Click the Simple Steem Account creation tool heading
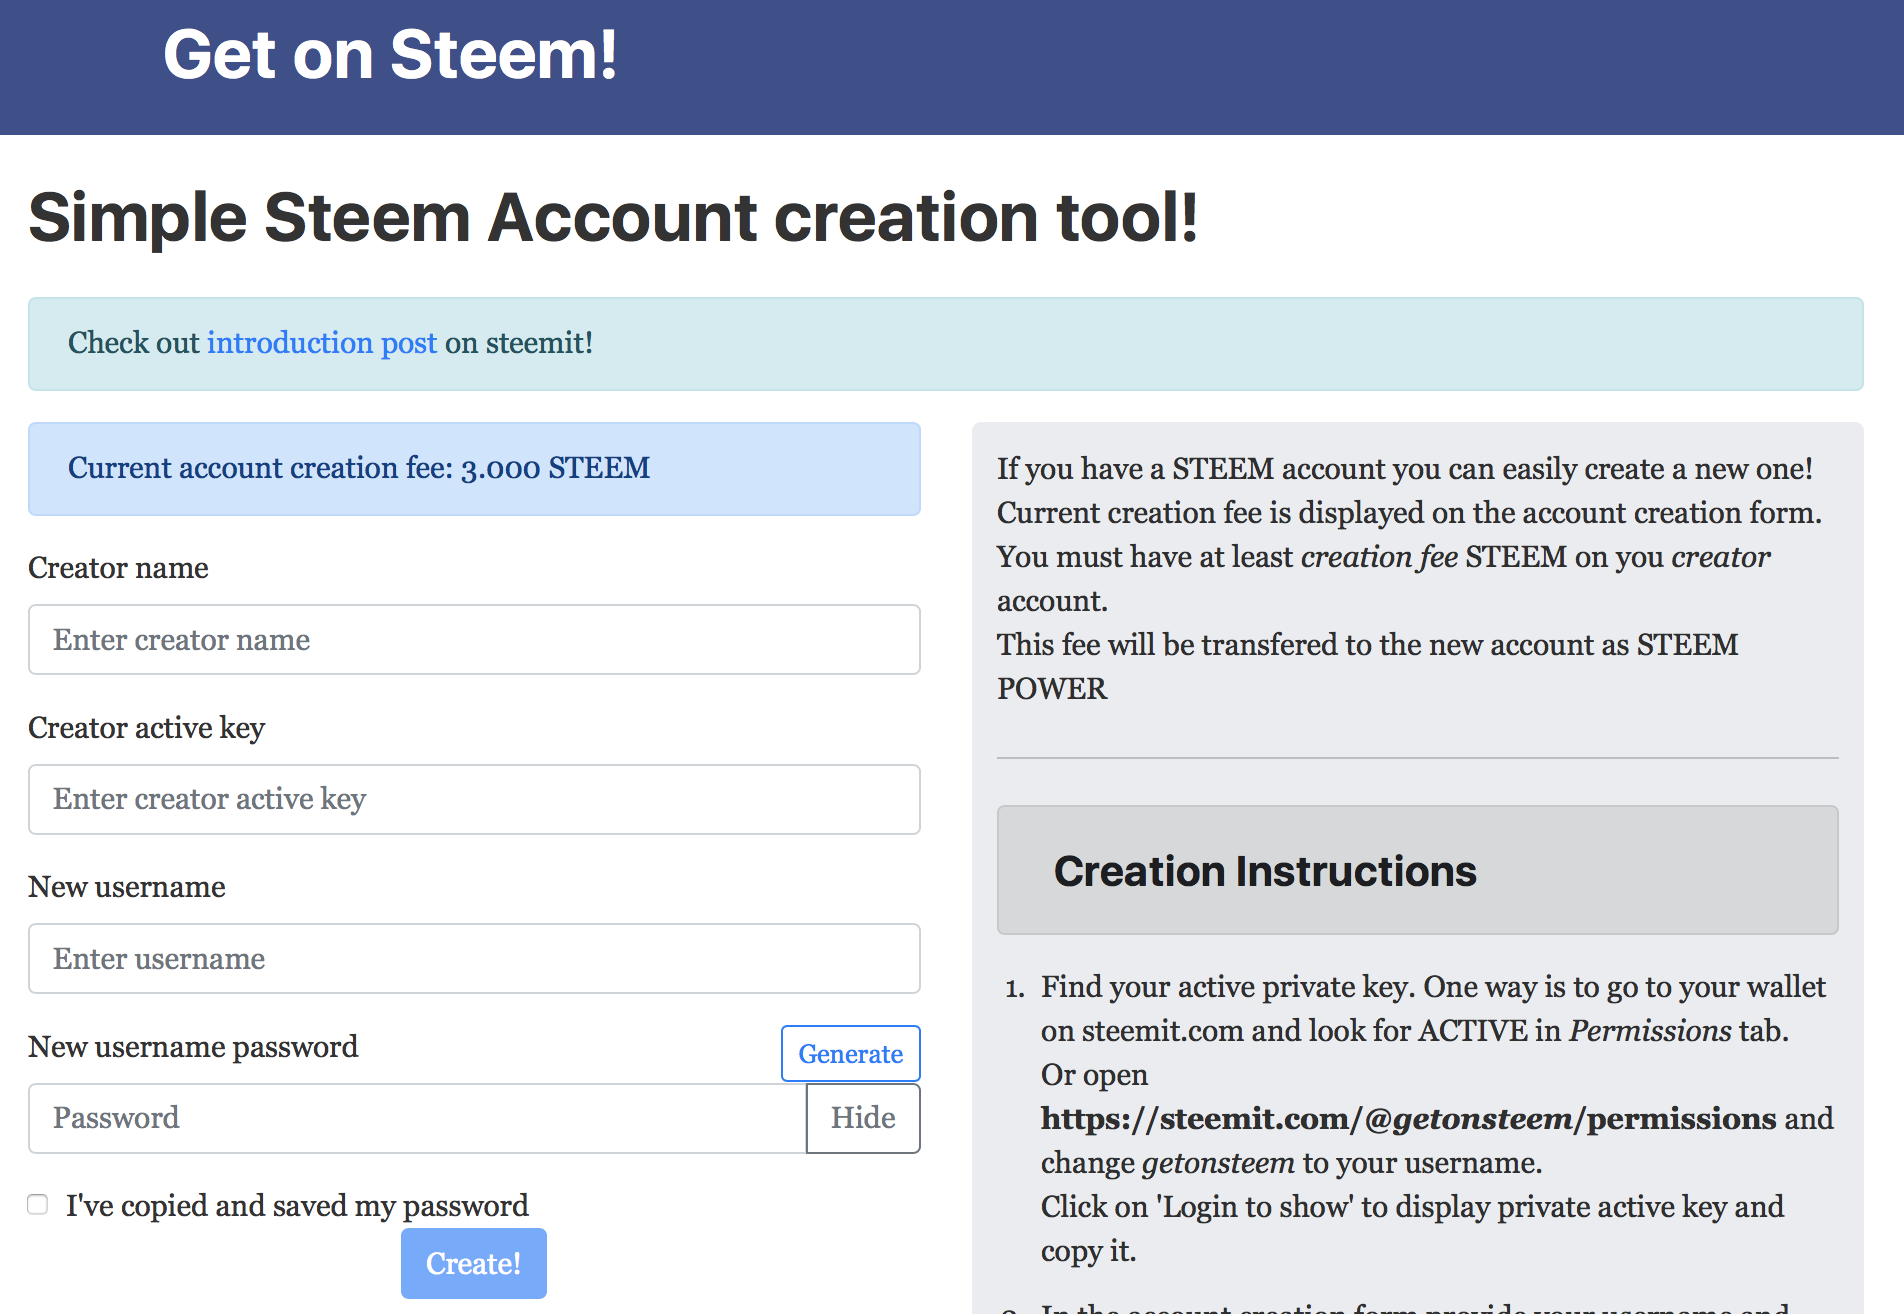Screen dimensions: 1904x1314 [613, 218]
